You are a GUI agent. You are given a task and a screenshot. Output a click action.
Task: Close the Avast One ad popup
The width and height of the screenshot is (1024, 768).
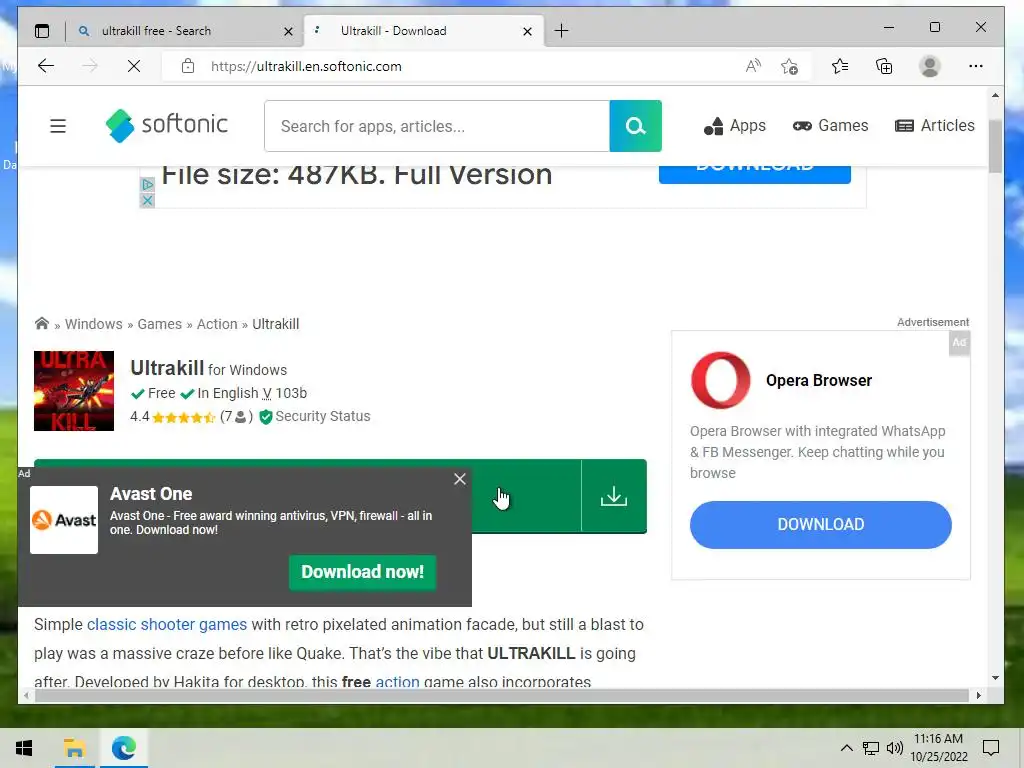(x=460, y=479)
